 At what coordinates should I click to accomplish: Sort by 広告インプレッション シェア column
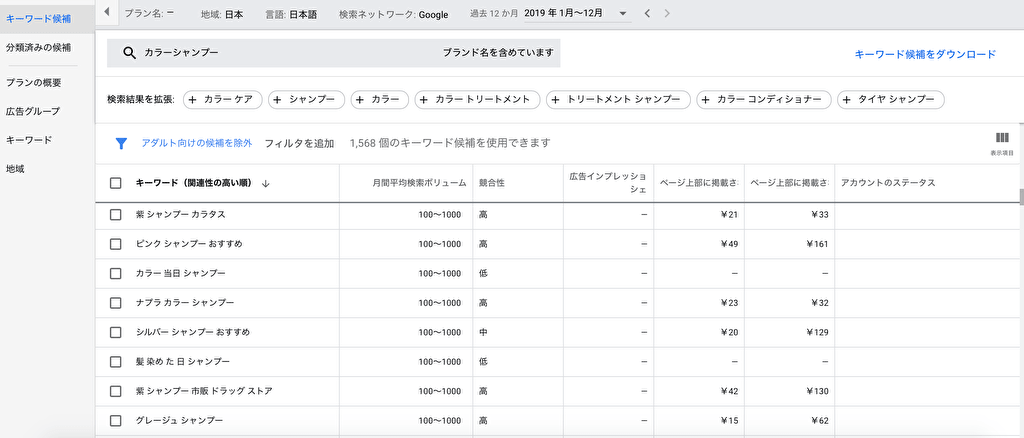(607, 183)
